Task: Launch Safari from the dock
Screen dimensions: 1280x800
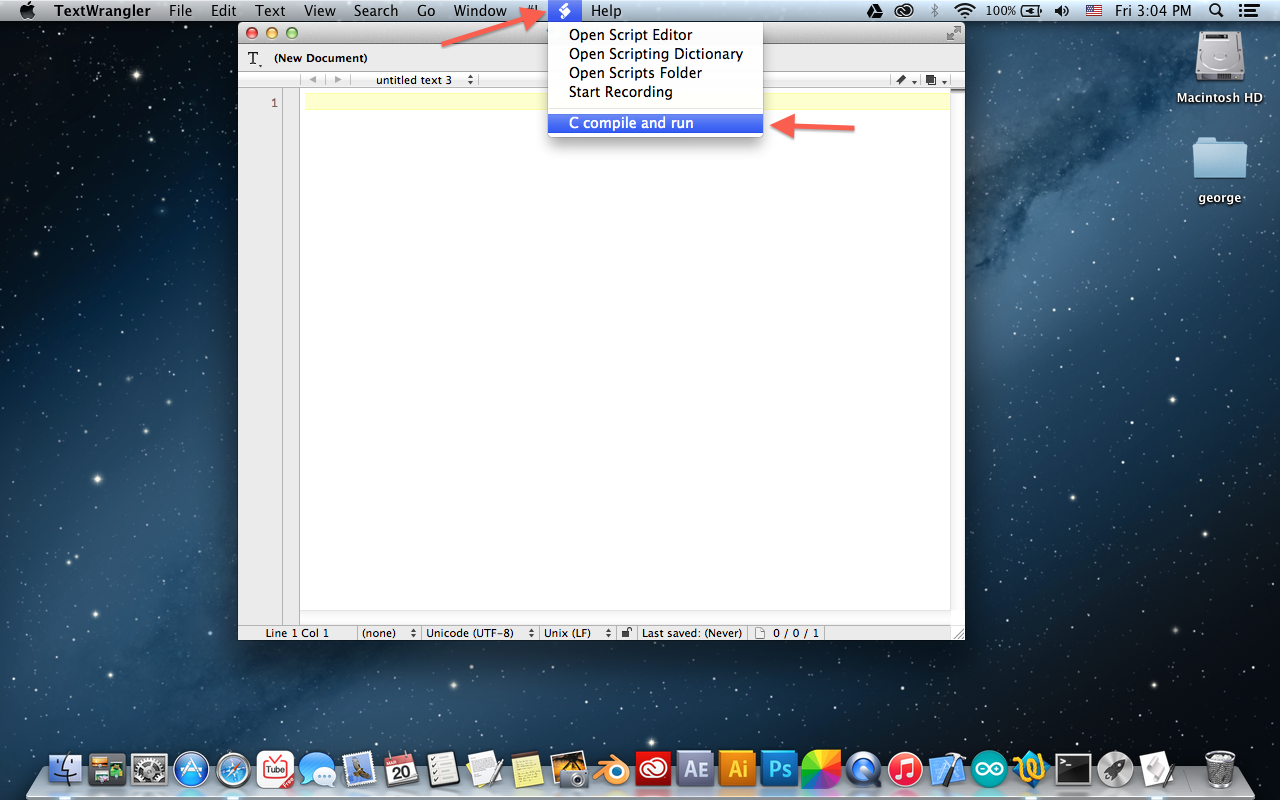Action: click(233, 769)
